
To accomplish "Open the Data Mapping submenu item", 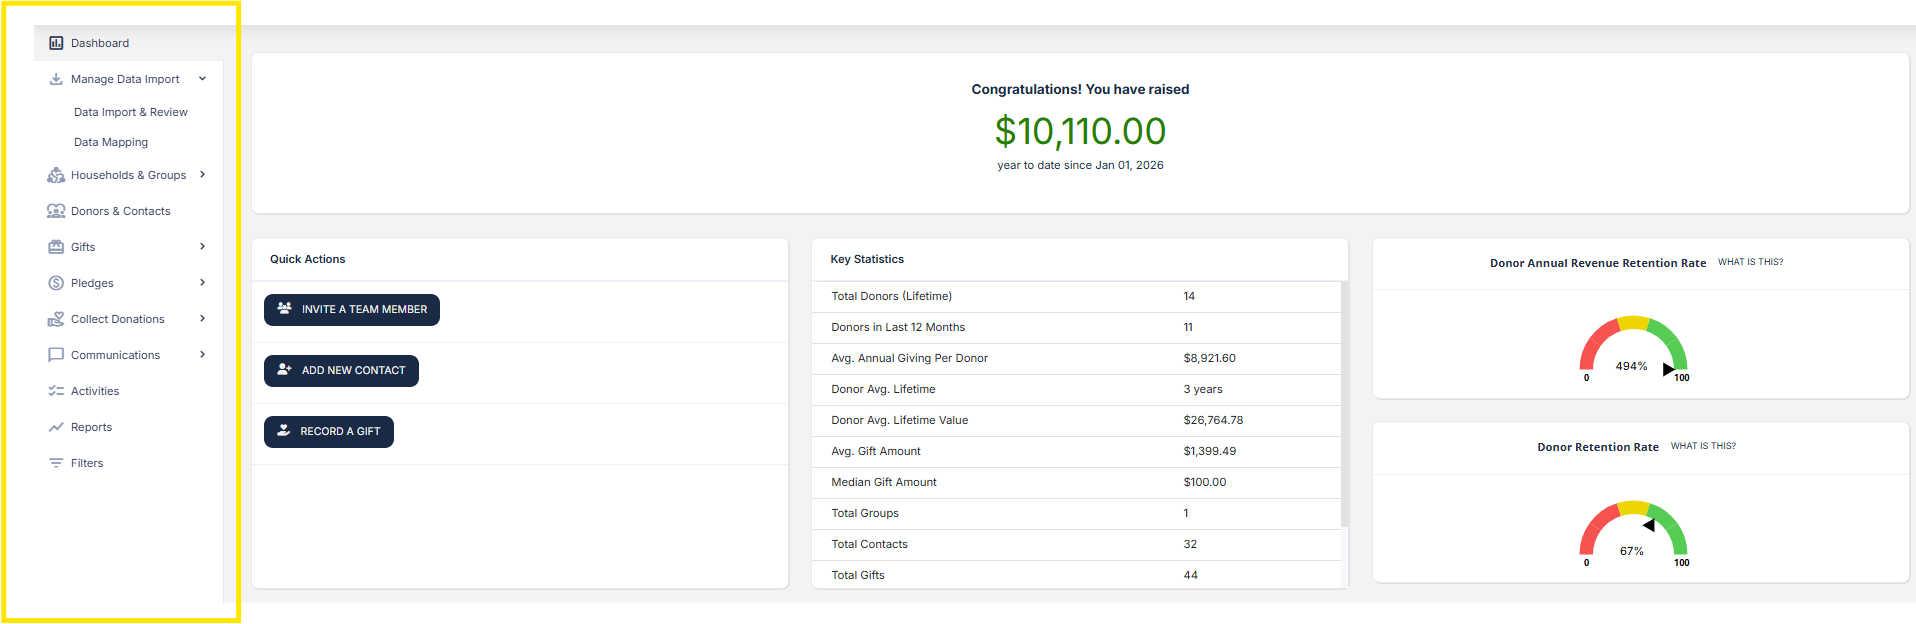I will tap(111, 142).
